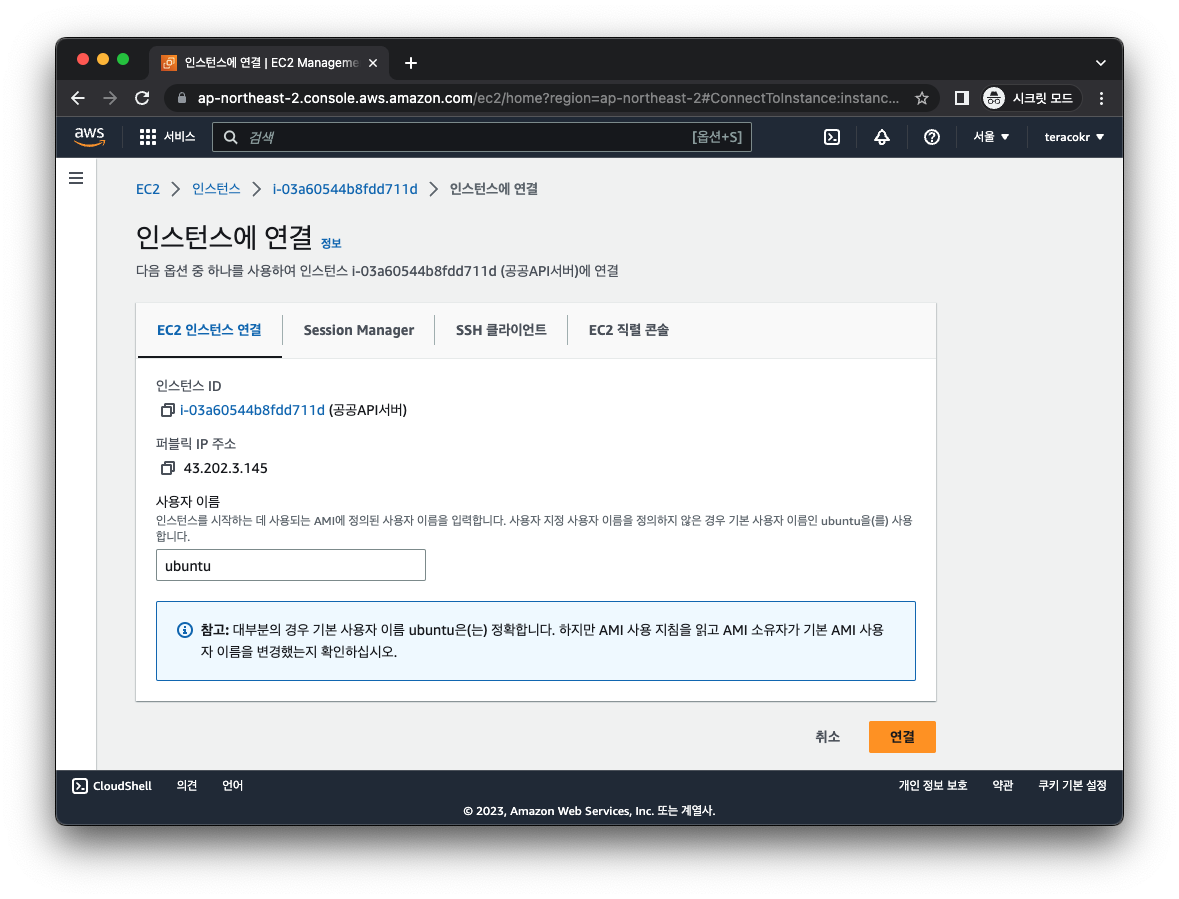Toggle the browser side panel icon
Screen dimensions: 1179x899
[x=962, y=98]
